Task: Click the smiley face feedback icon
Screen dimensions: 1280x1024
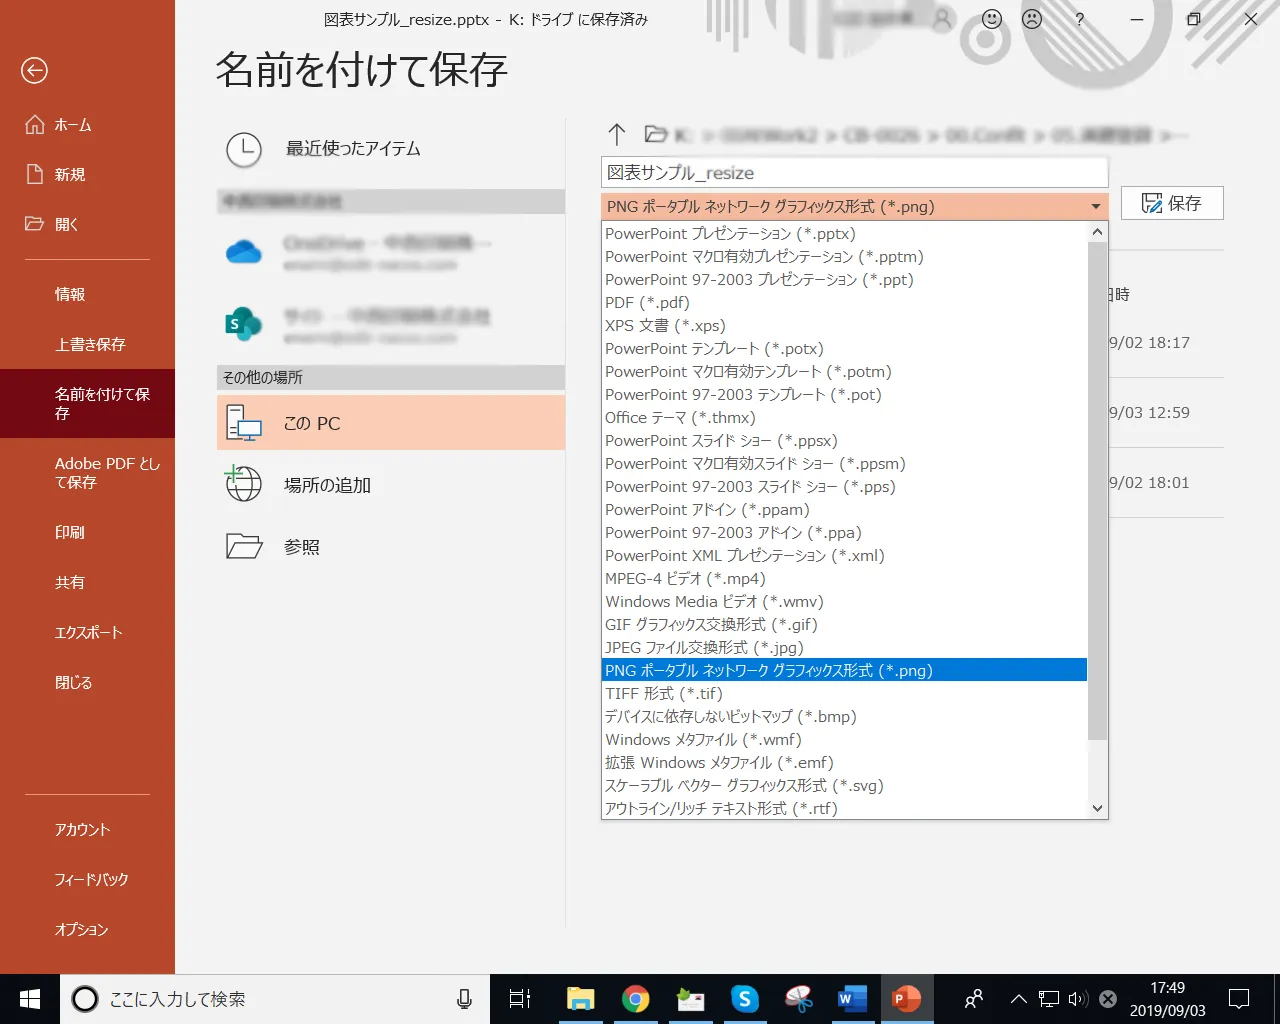Action: click(991, 19)
